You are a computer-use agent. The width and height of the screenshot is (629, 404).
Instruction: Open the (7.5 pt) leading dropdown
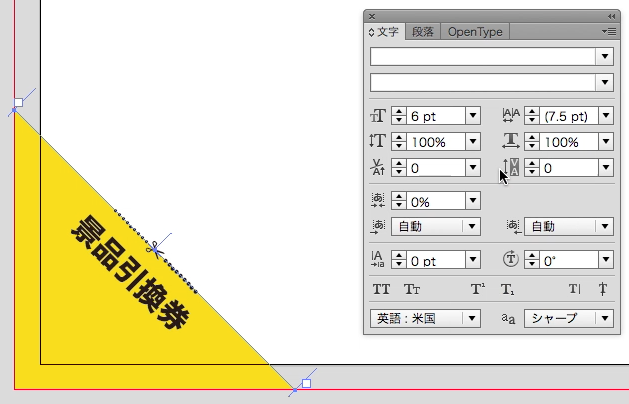coord(606,116)
